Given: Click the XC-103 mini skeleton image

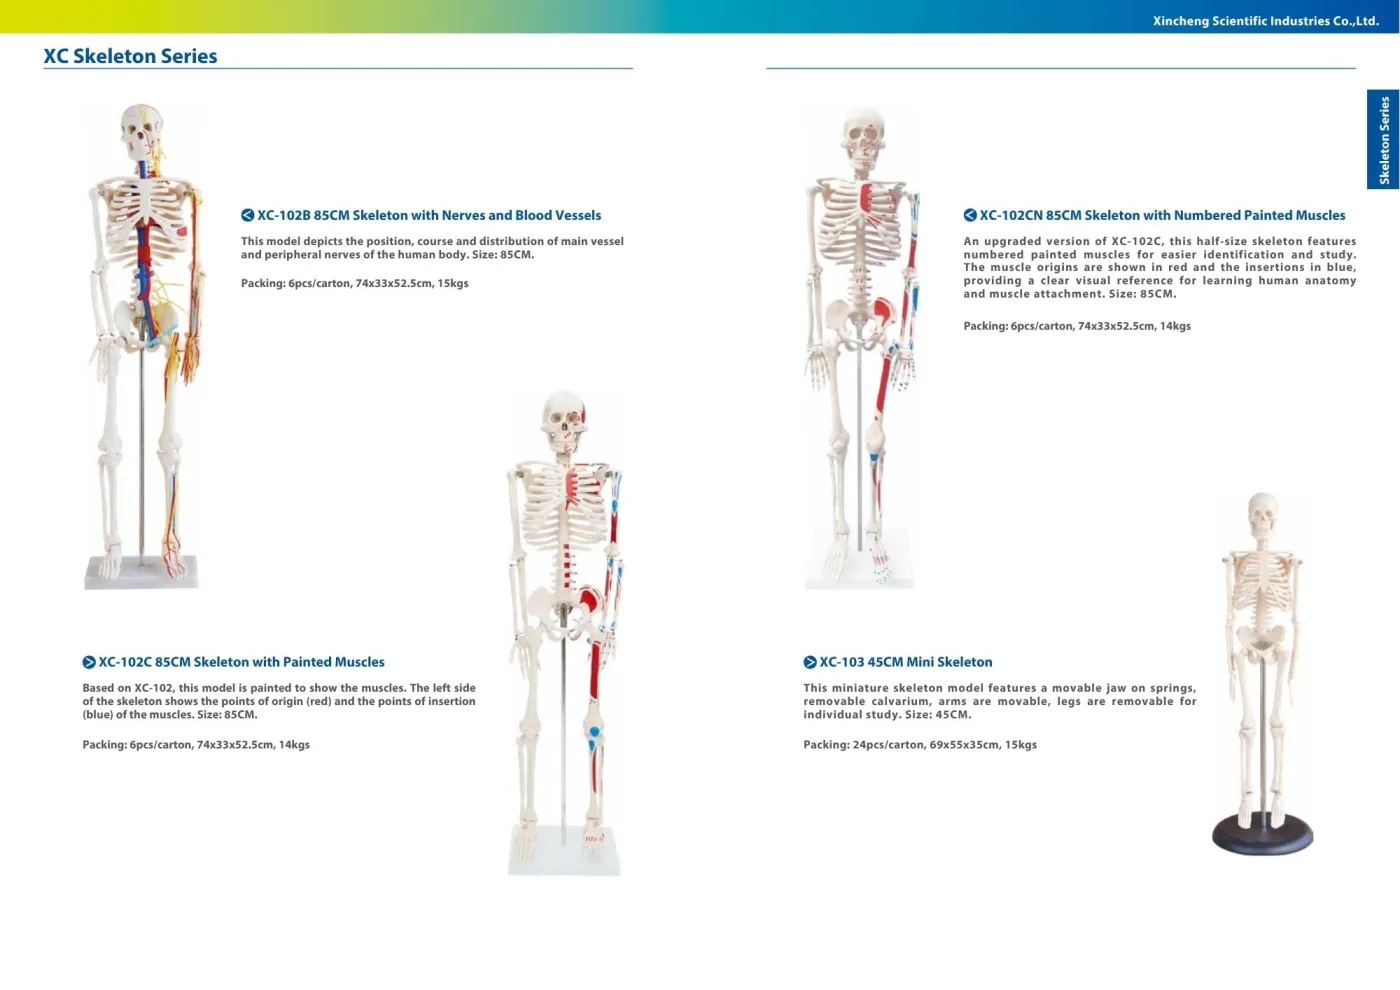Looking at the screenshot, I should 1263,673.
